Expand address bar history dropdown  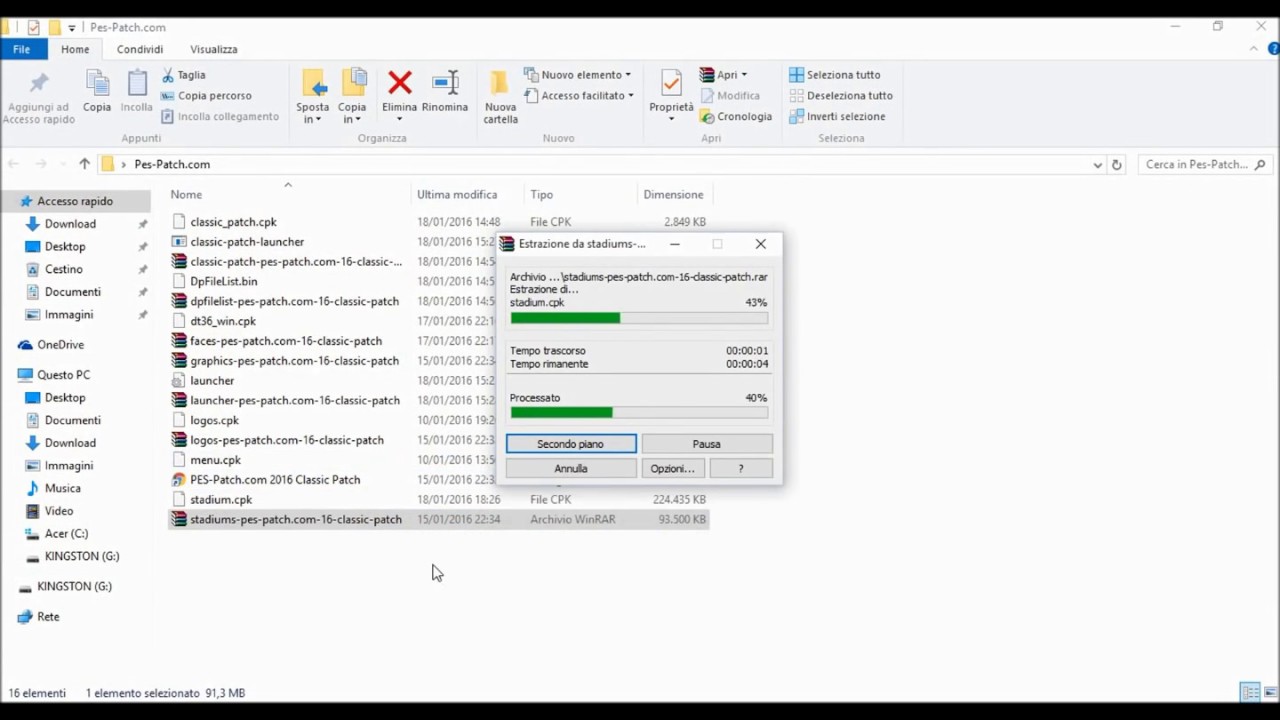[1098, 164]
